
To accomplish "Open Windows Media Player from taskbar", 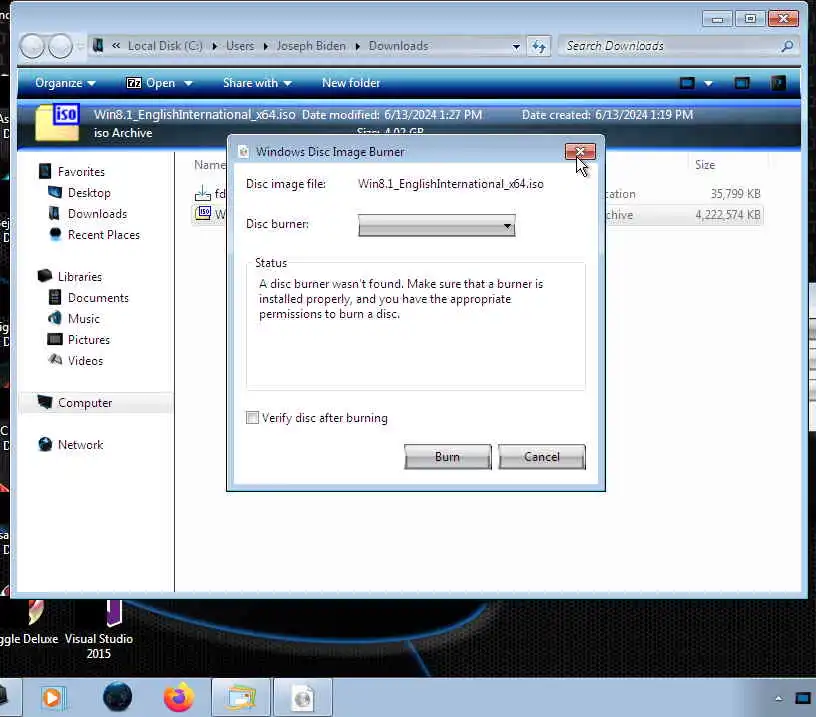I will point(52,697).
